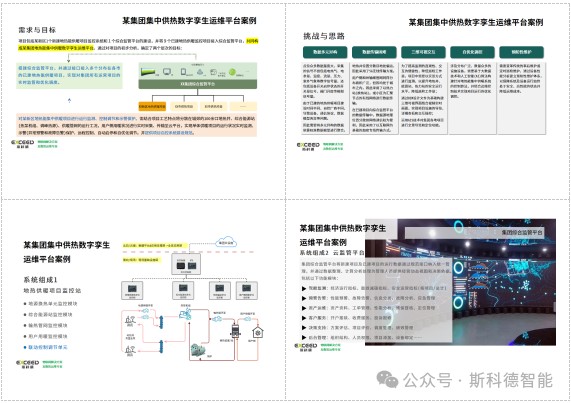Click the 三维可视交互 teal header
The image size is (571, 403).
click(423, 52)
